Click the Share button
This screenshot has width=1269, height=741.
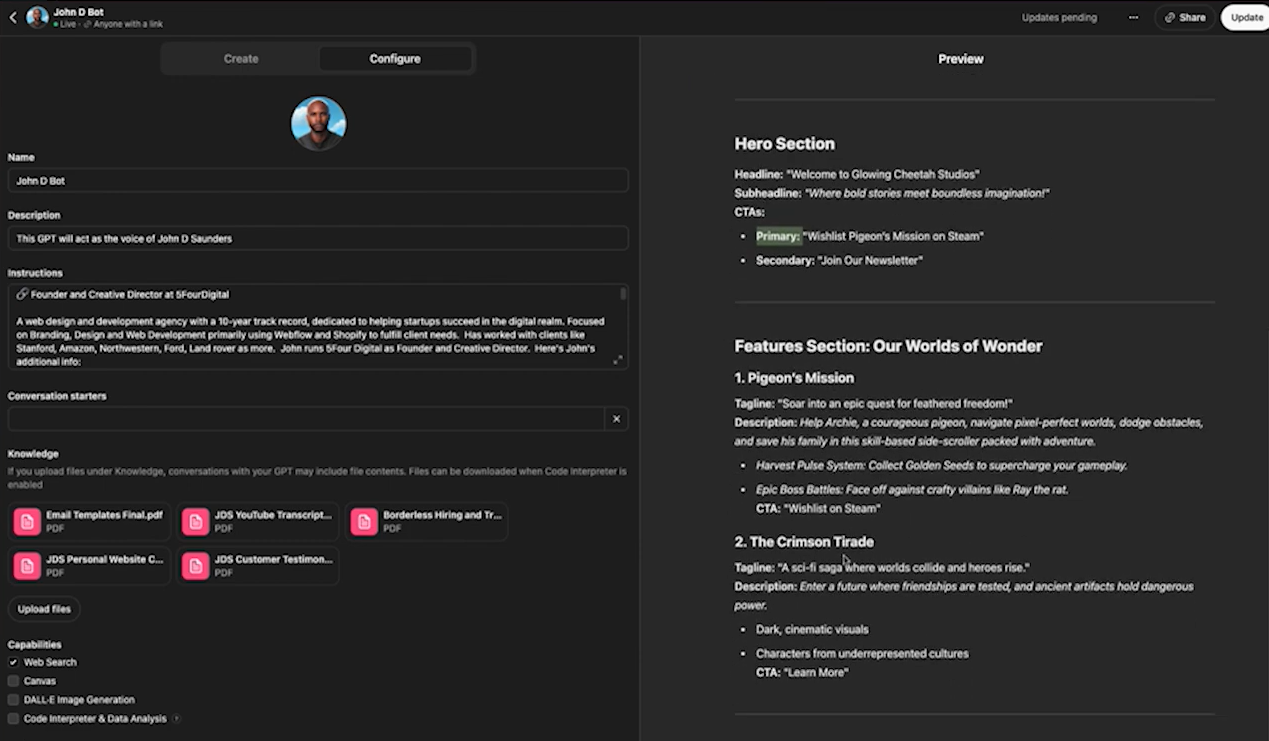[1185, 17]
